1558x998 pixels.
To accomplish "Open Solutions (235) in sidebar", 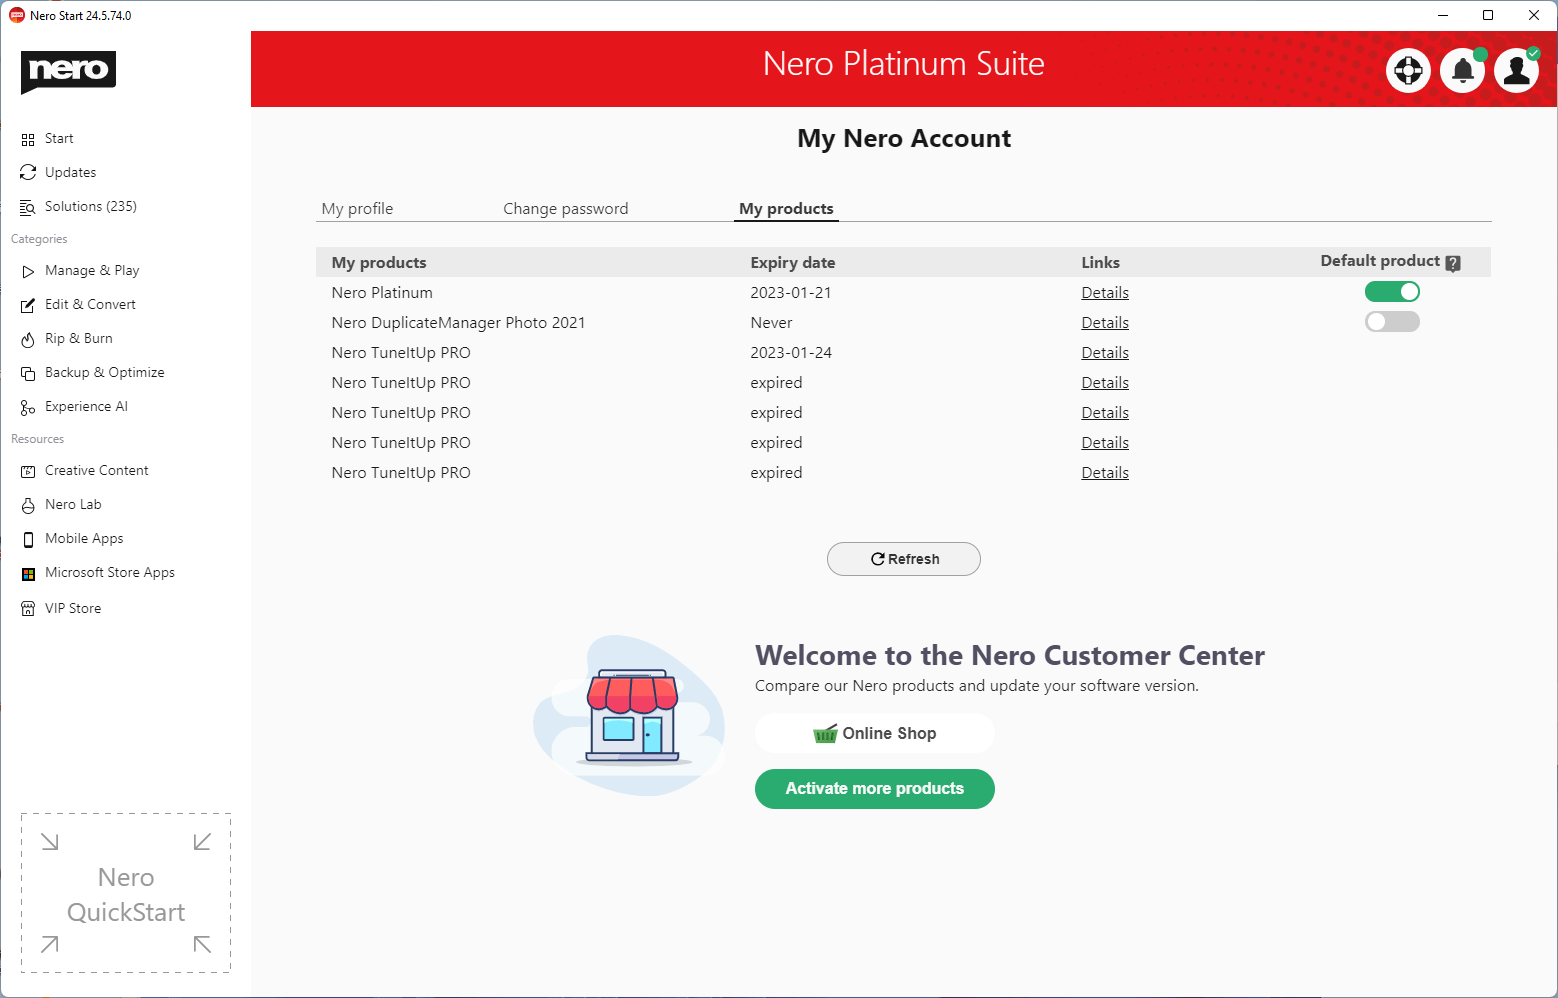I will (90, 207).
